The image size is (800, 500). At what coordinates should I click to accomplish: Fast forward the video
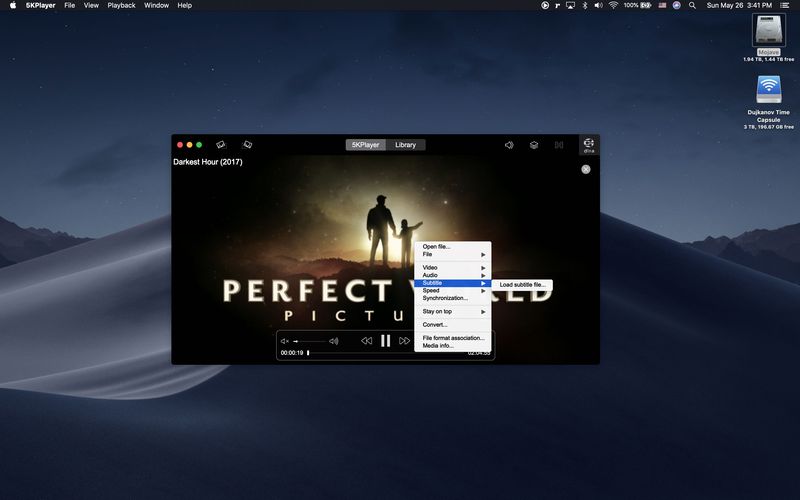pos(405,341)
